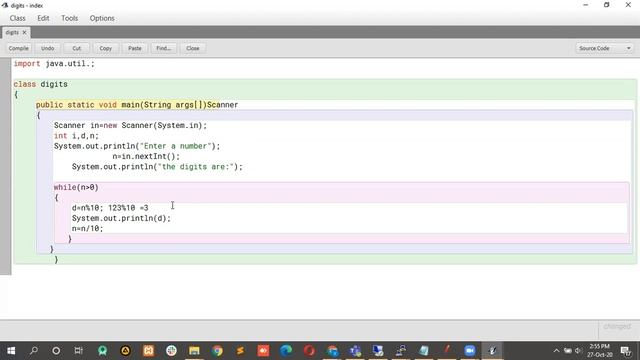
Task: Open Cortana from the taskbar
Action: point(56,351)
